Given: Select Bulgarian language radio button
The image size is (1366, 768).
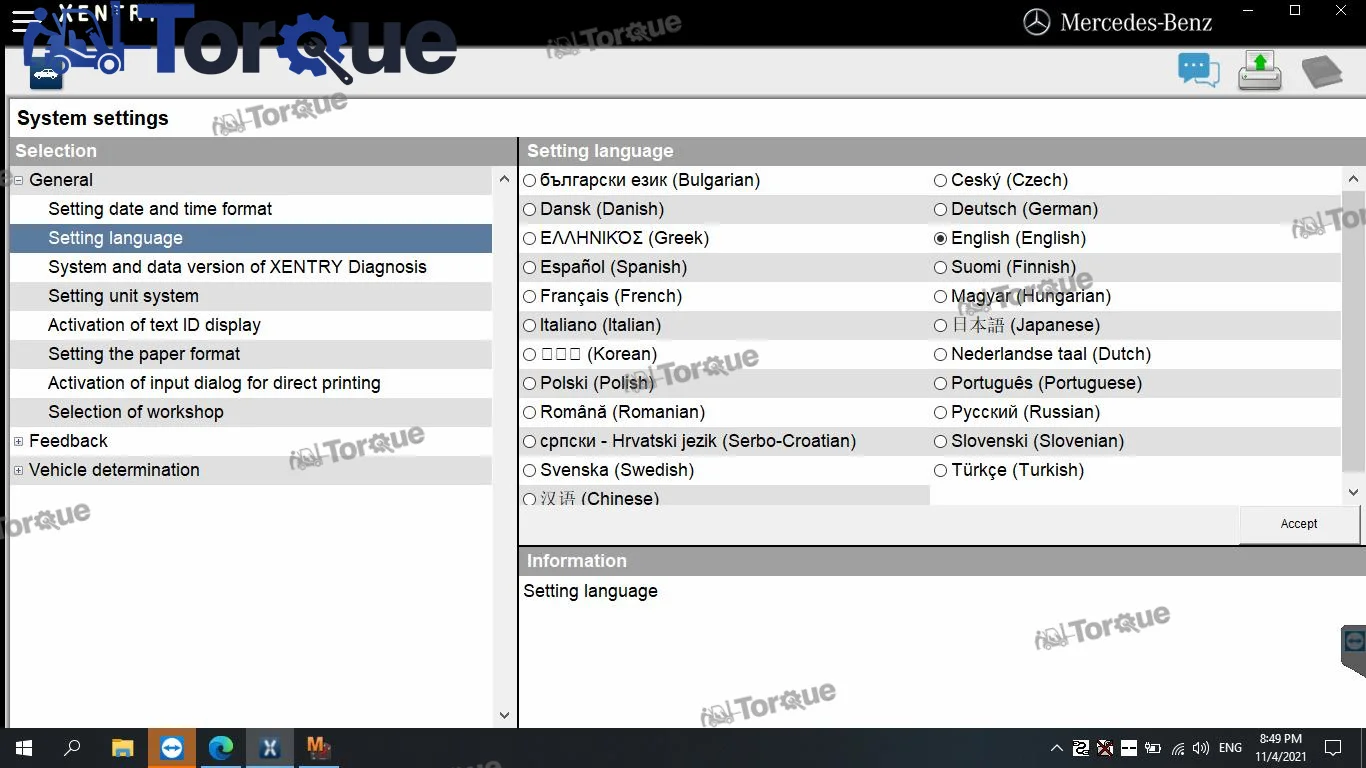Looking at the screenshot, I should [530, 181].
